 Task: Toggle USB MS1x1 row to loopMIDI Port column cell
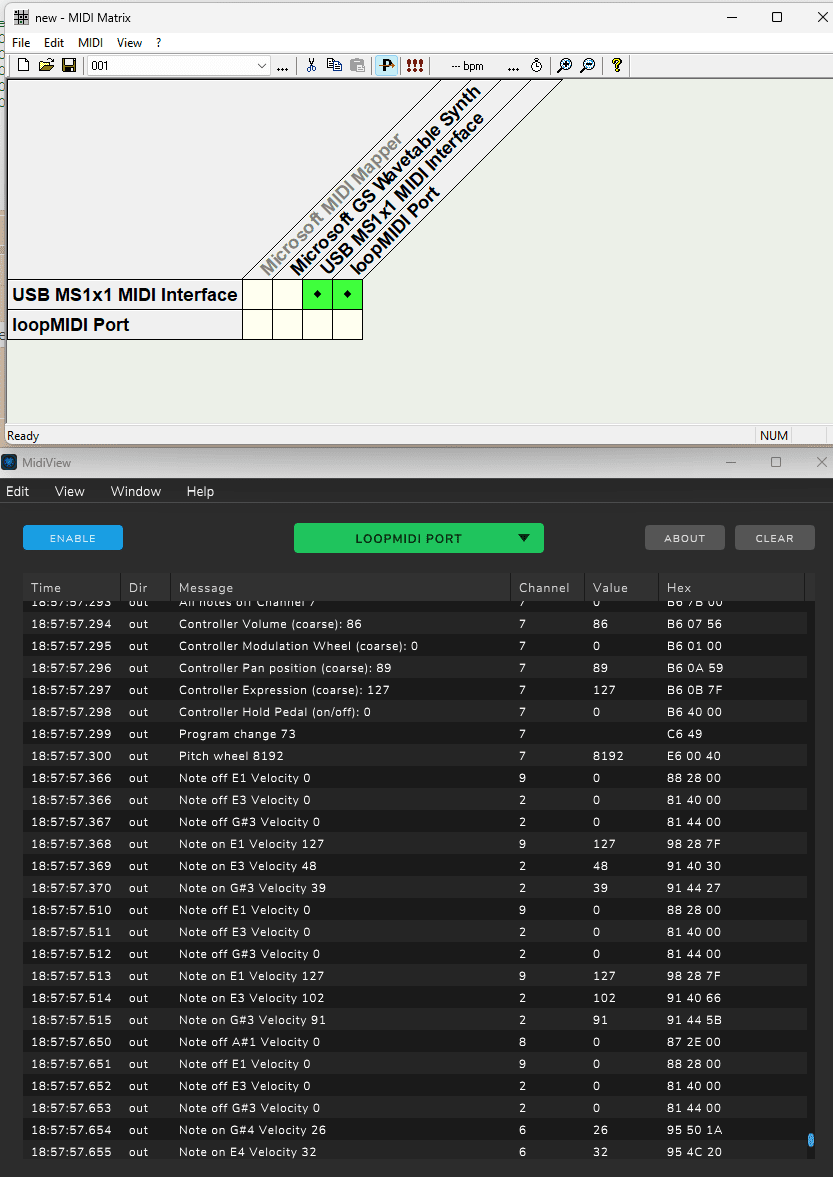tap(347, 294)
